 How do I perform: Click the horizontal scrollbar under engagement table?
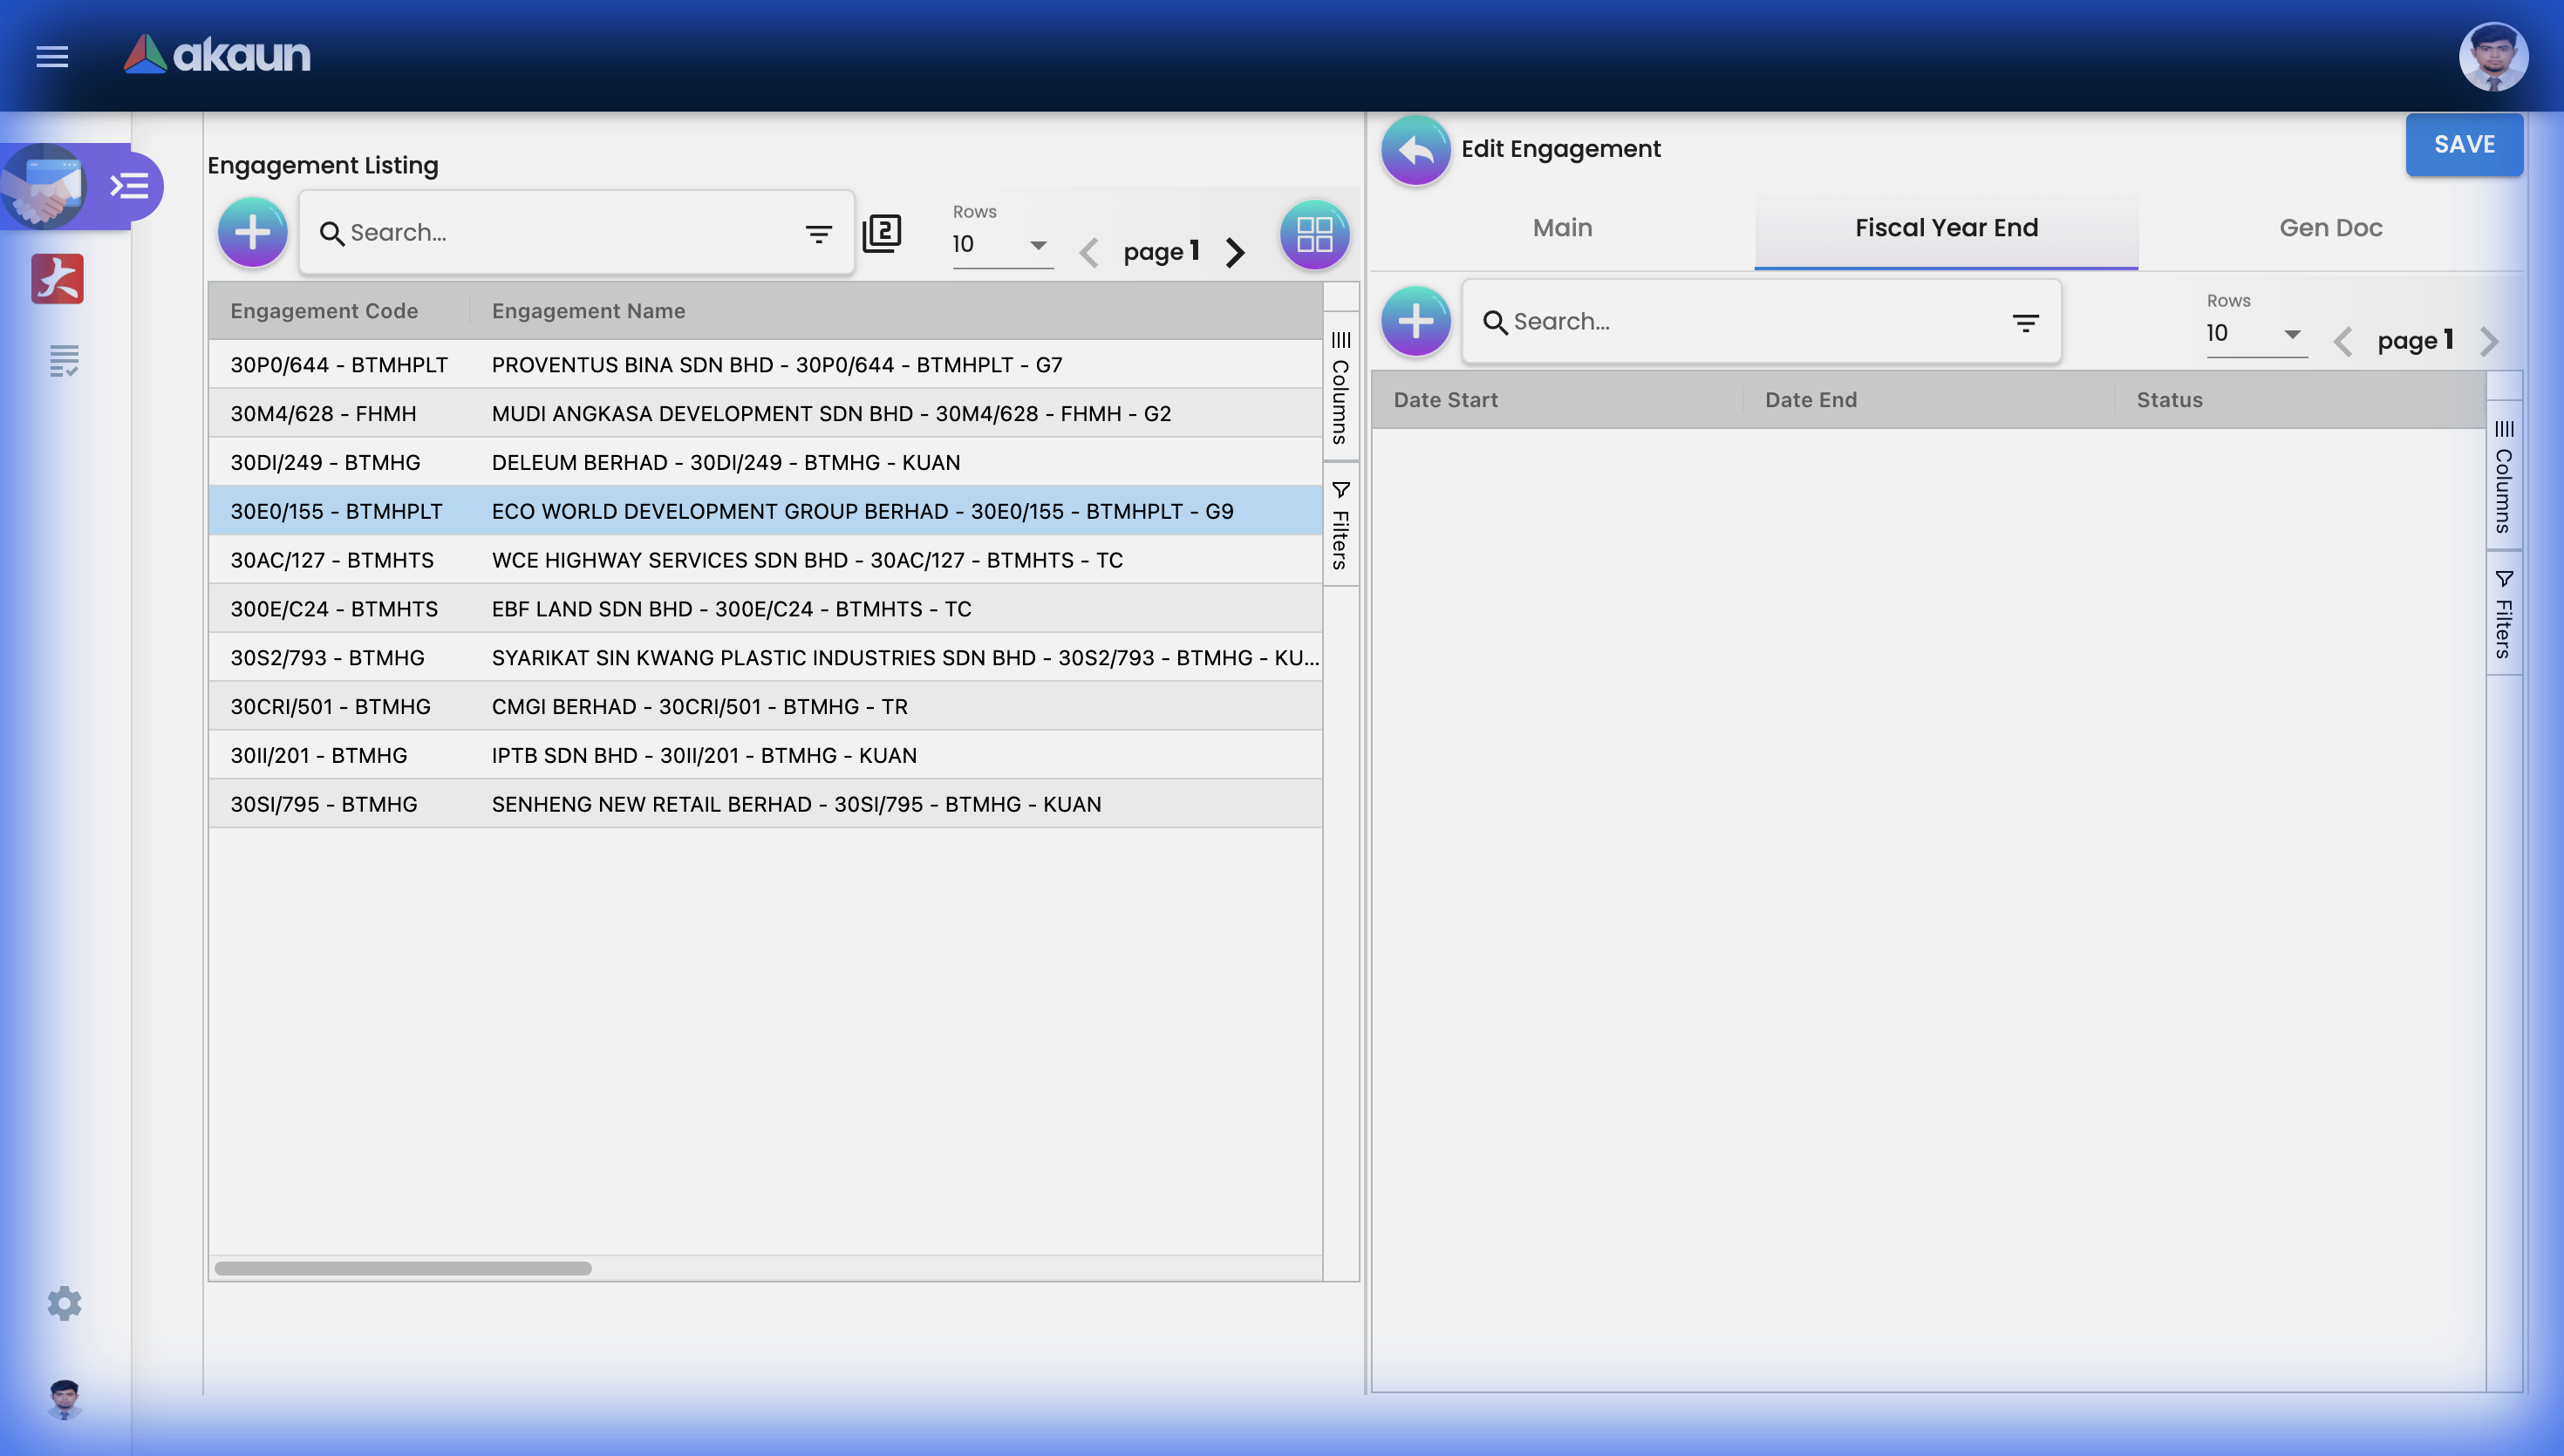(x=403, y=1268)
